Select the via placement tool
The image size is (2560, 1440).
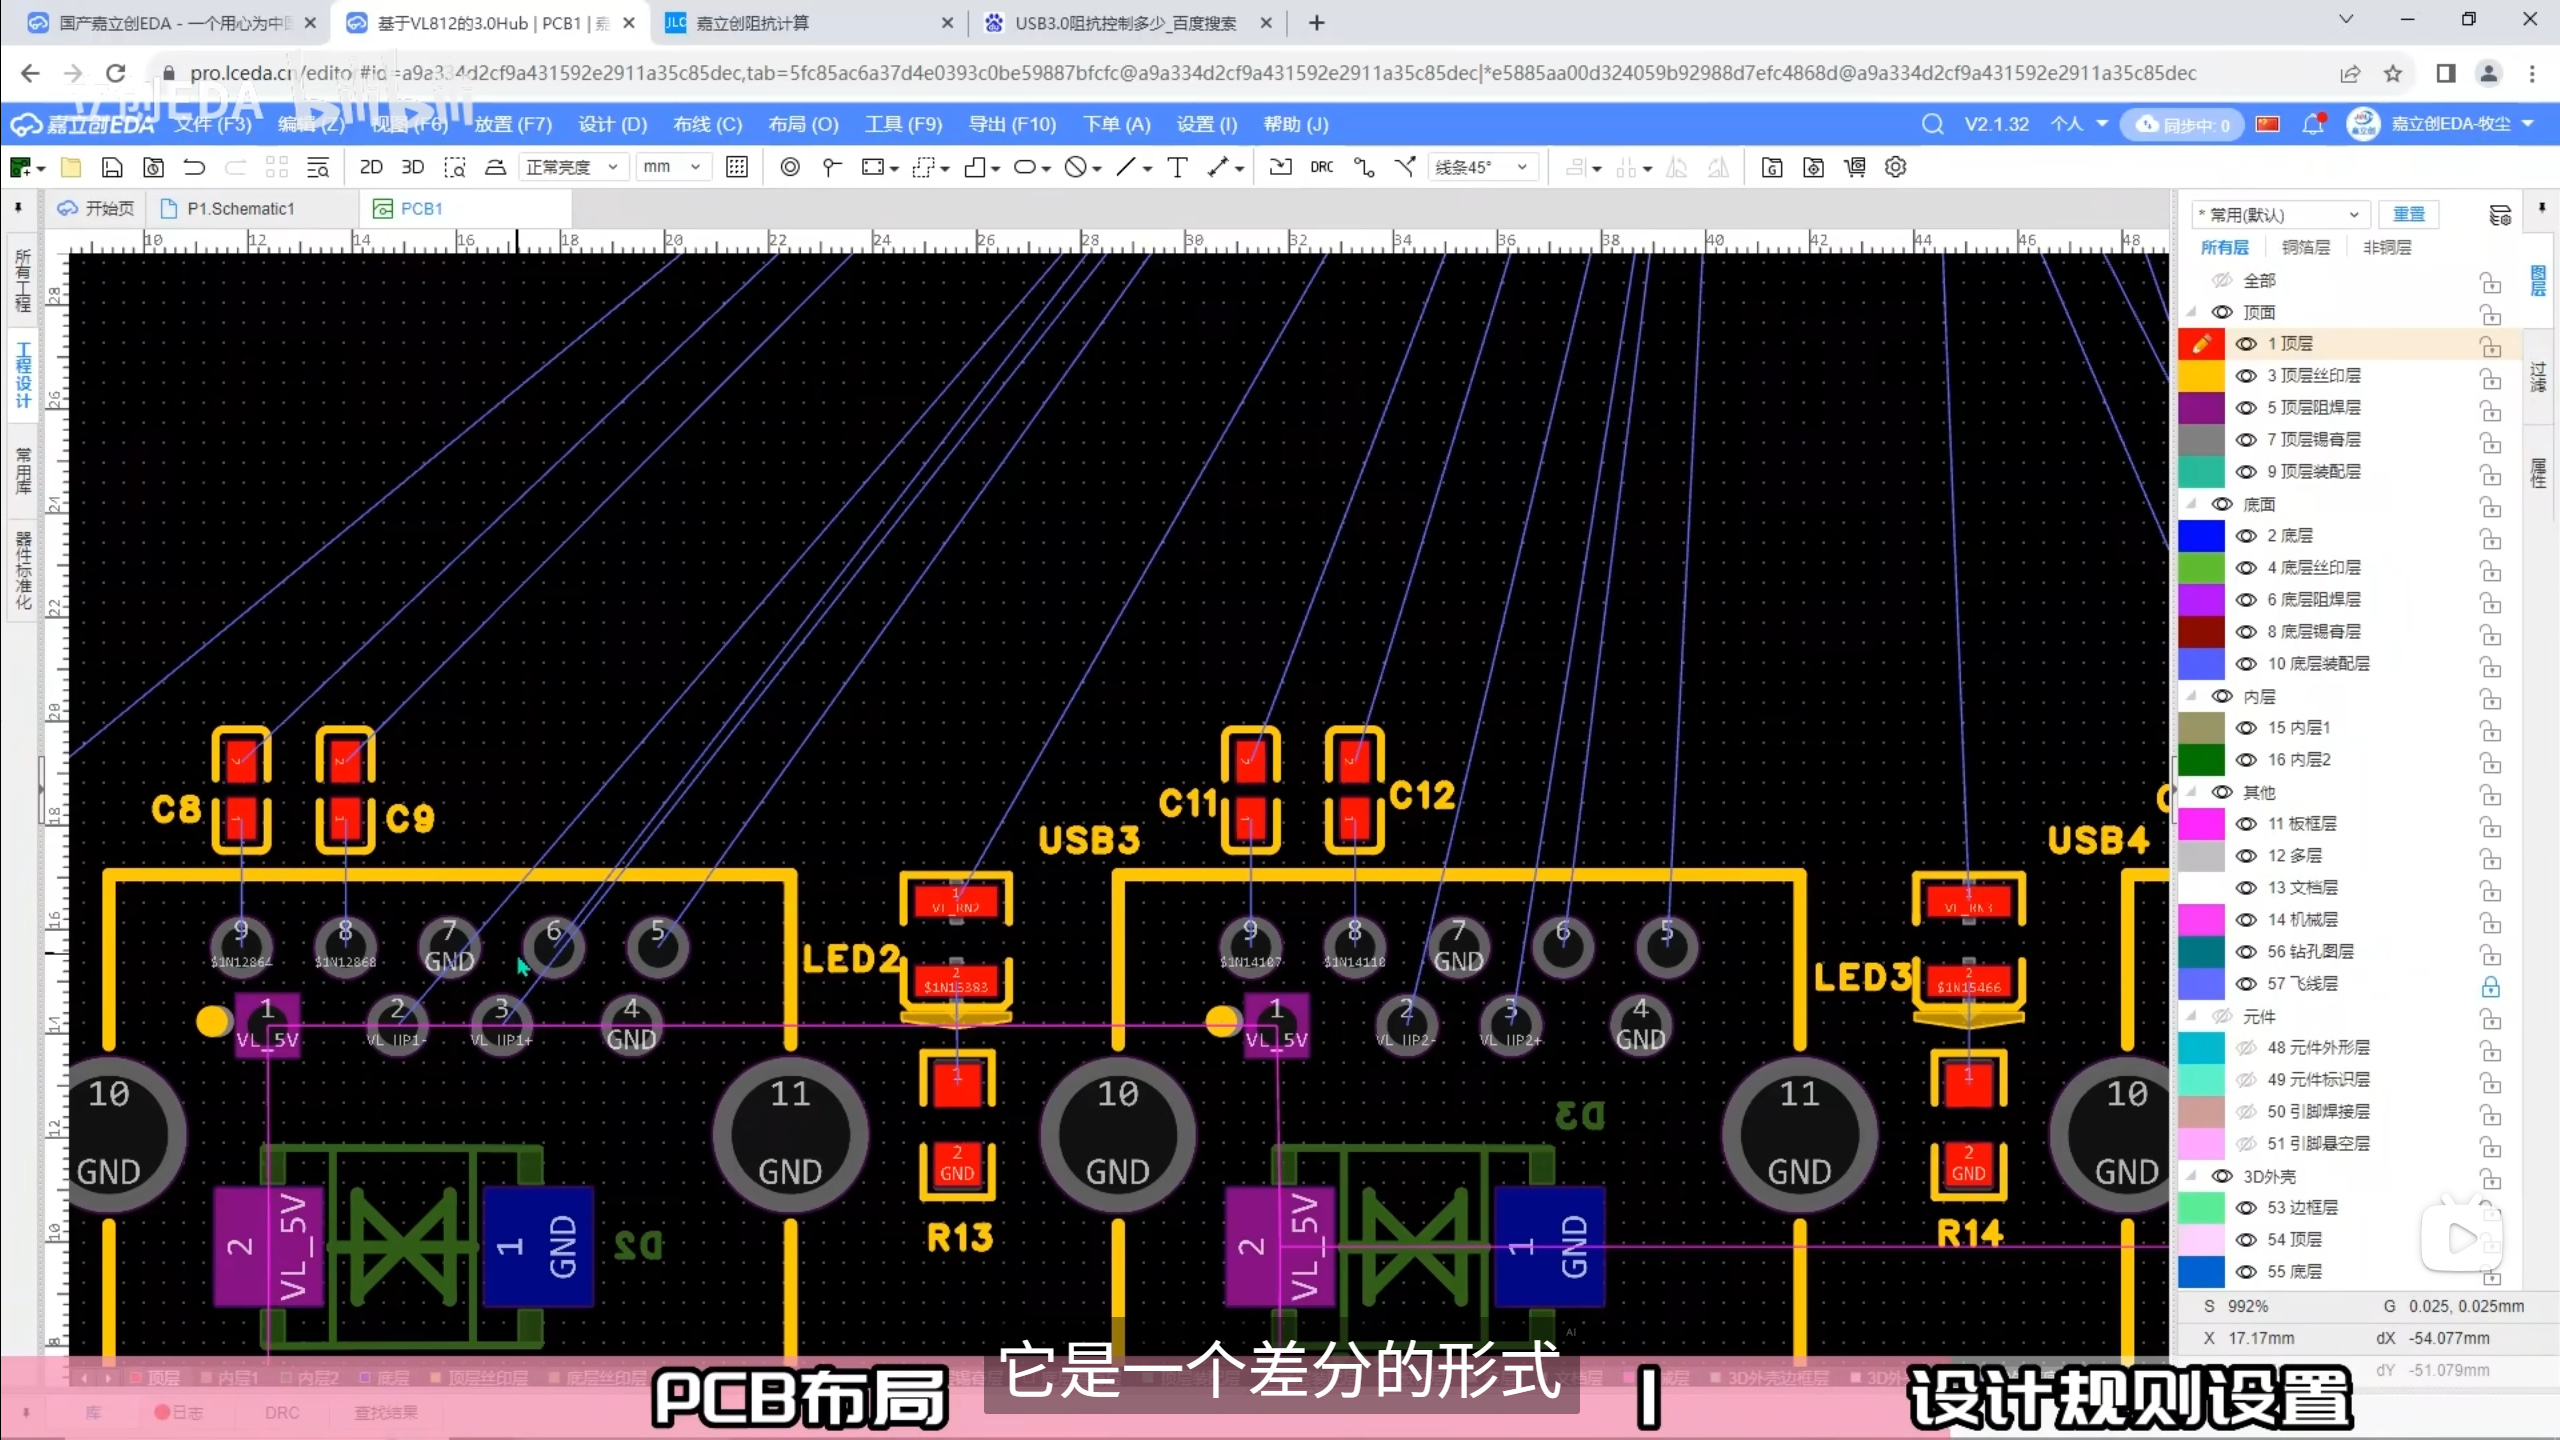pyautogui.click(x=789, y=167)
